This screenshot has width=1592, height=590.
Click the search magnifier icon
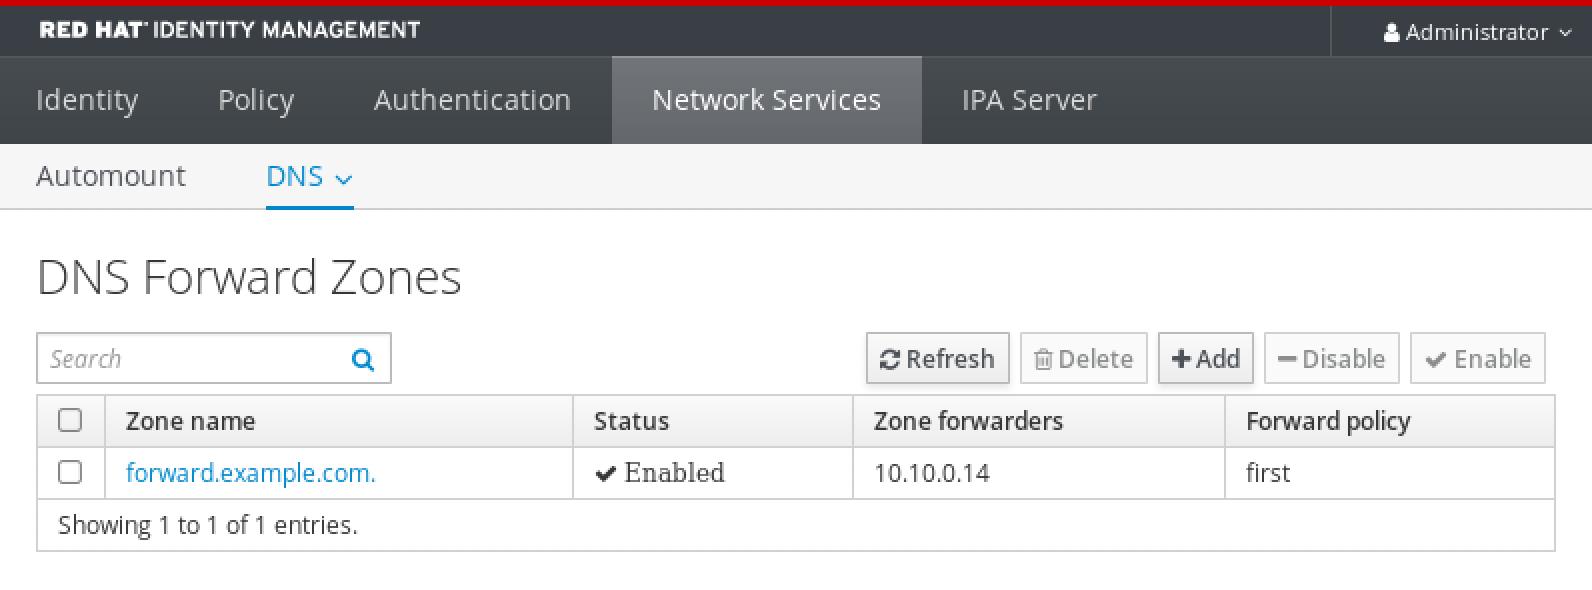(x=363, y=359)
